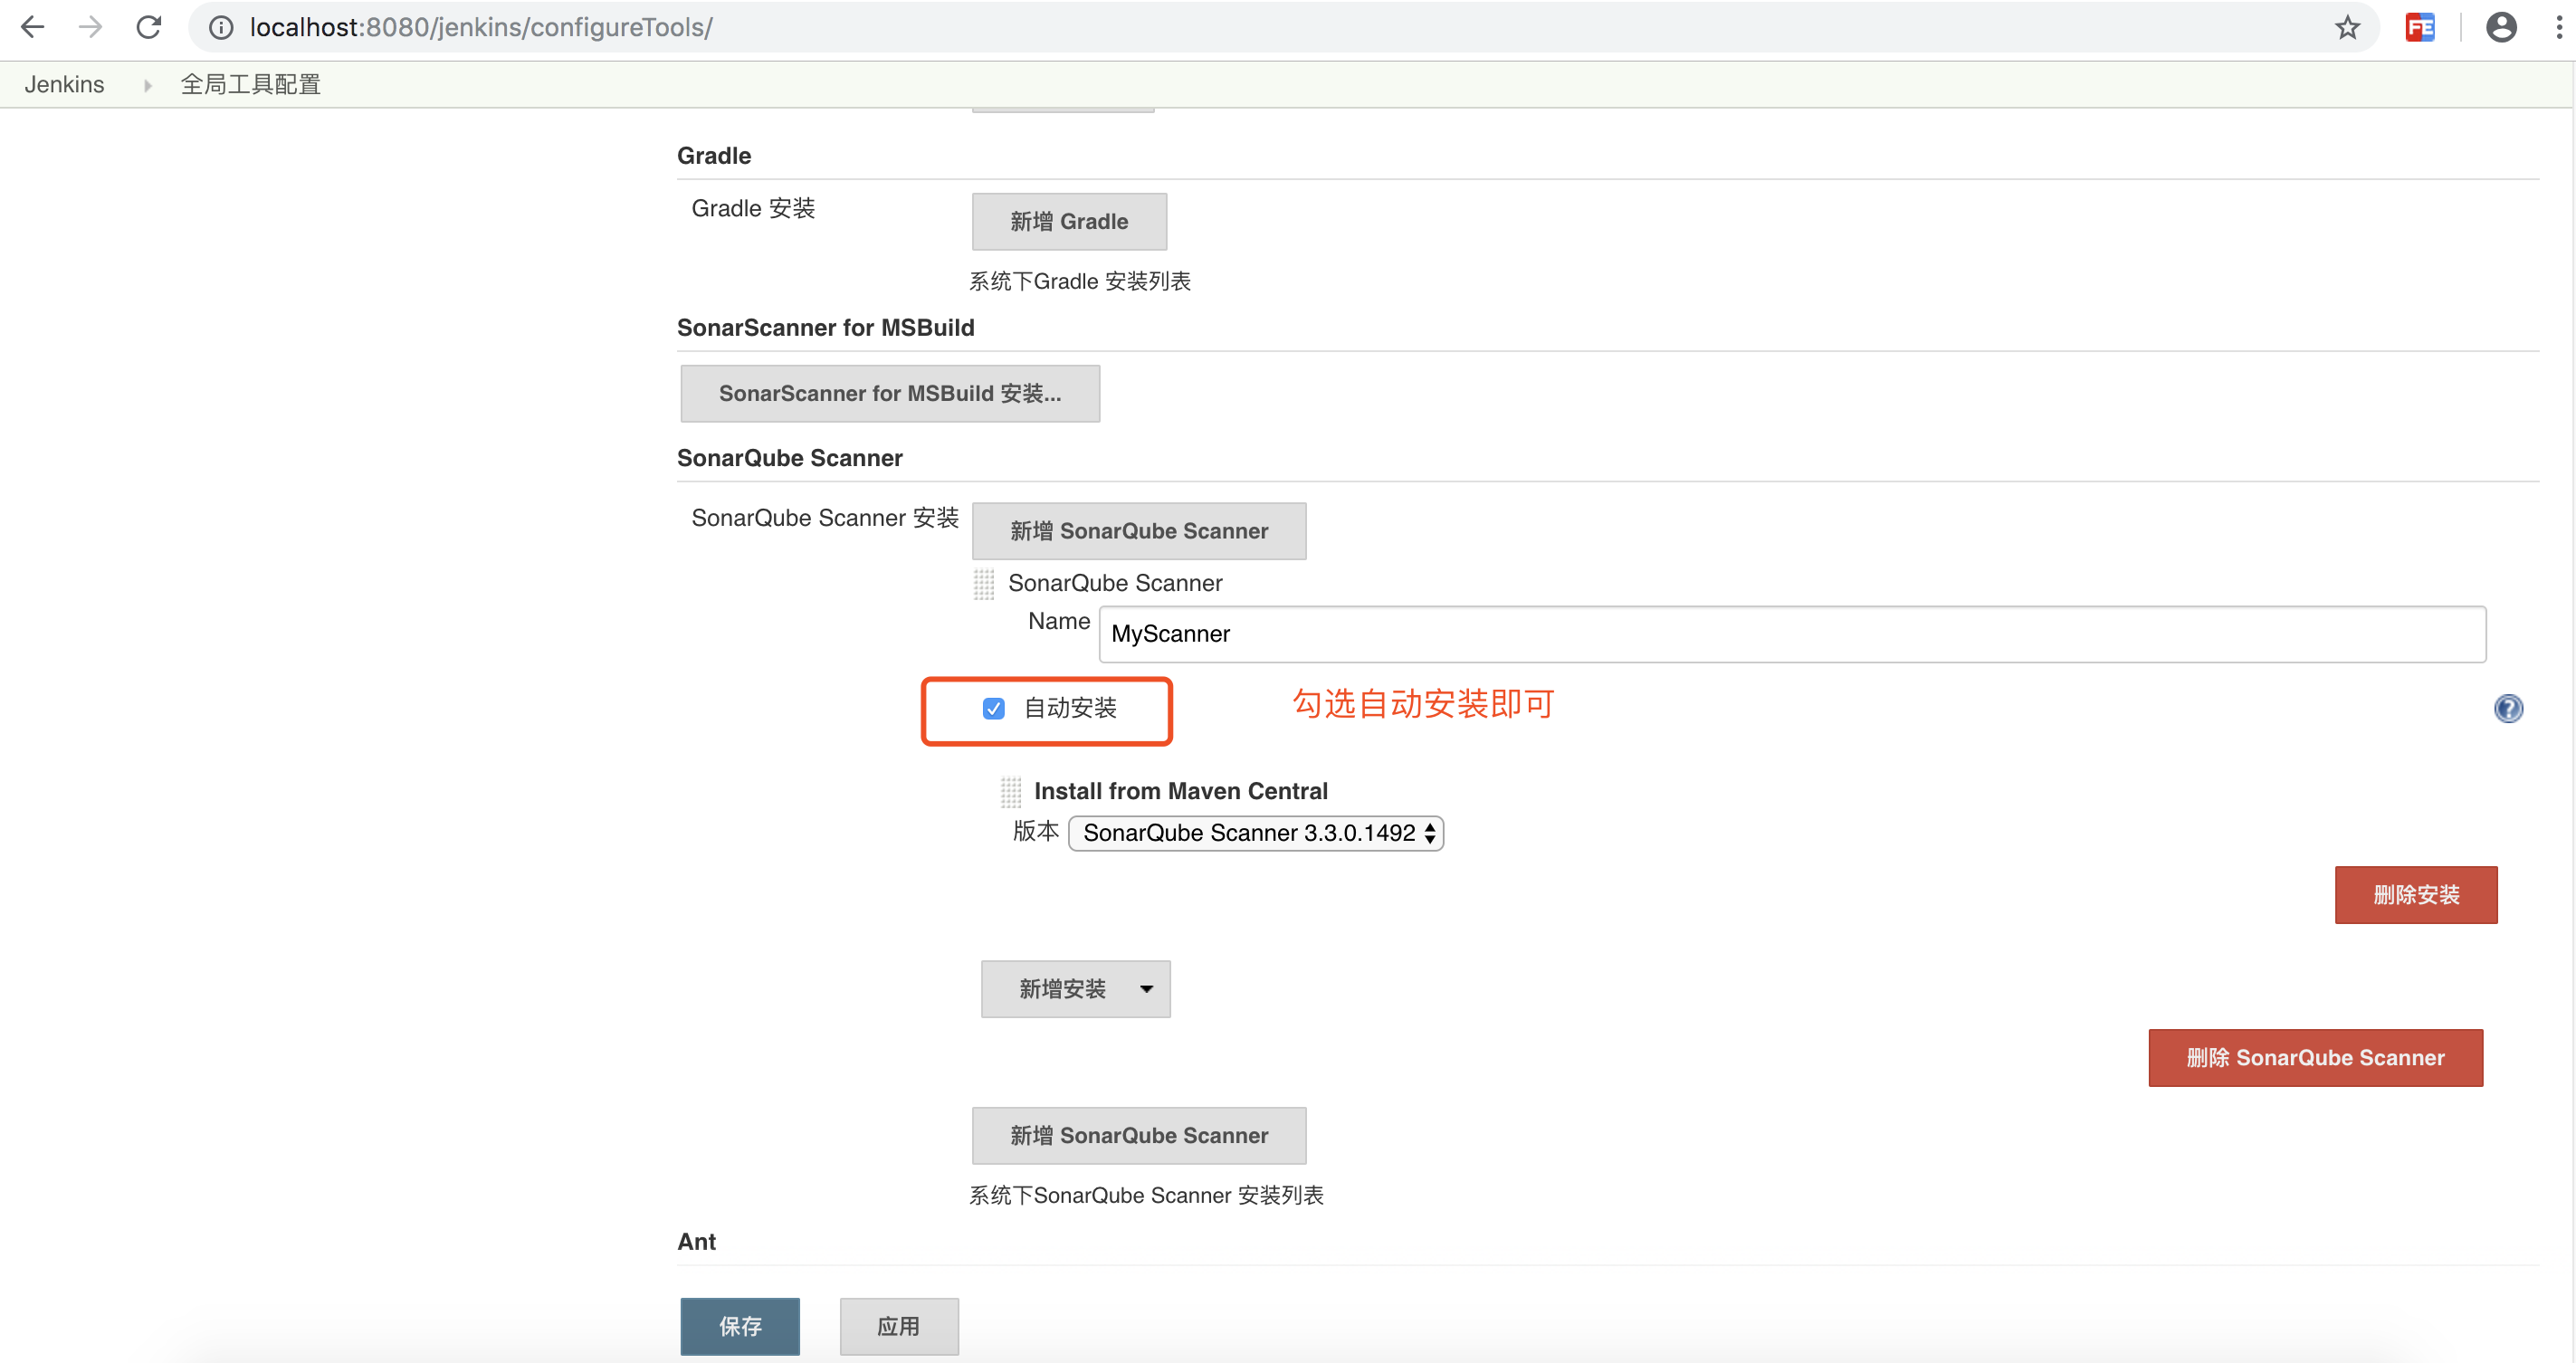
Task: Click the 新增 Gradle button
Action: (1068, 221)
